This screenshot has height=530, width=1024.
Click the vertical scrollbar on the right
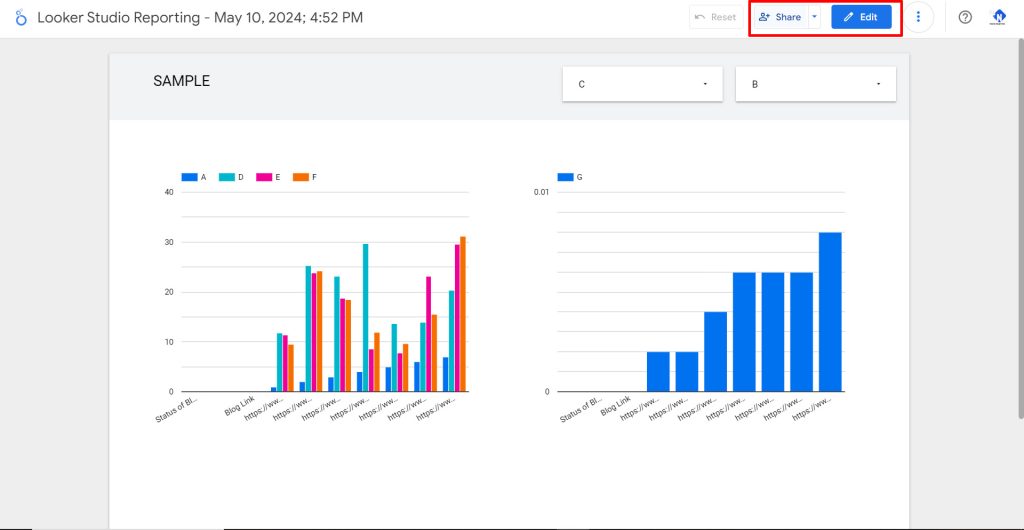[1019, 230]
